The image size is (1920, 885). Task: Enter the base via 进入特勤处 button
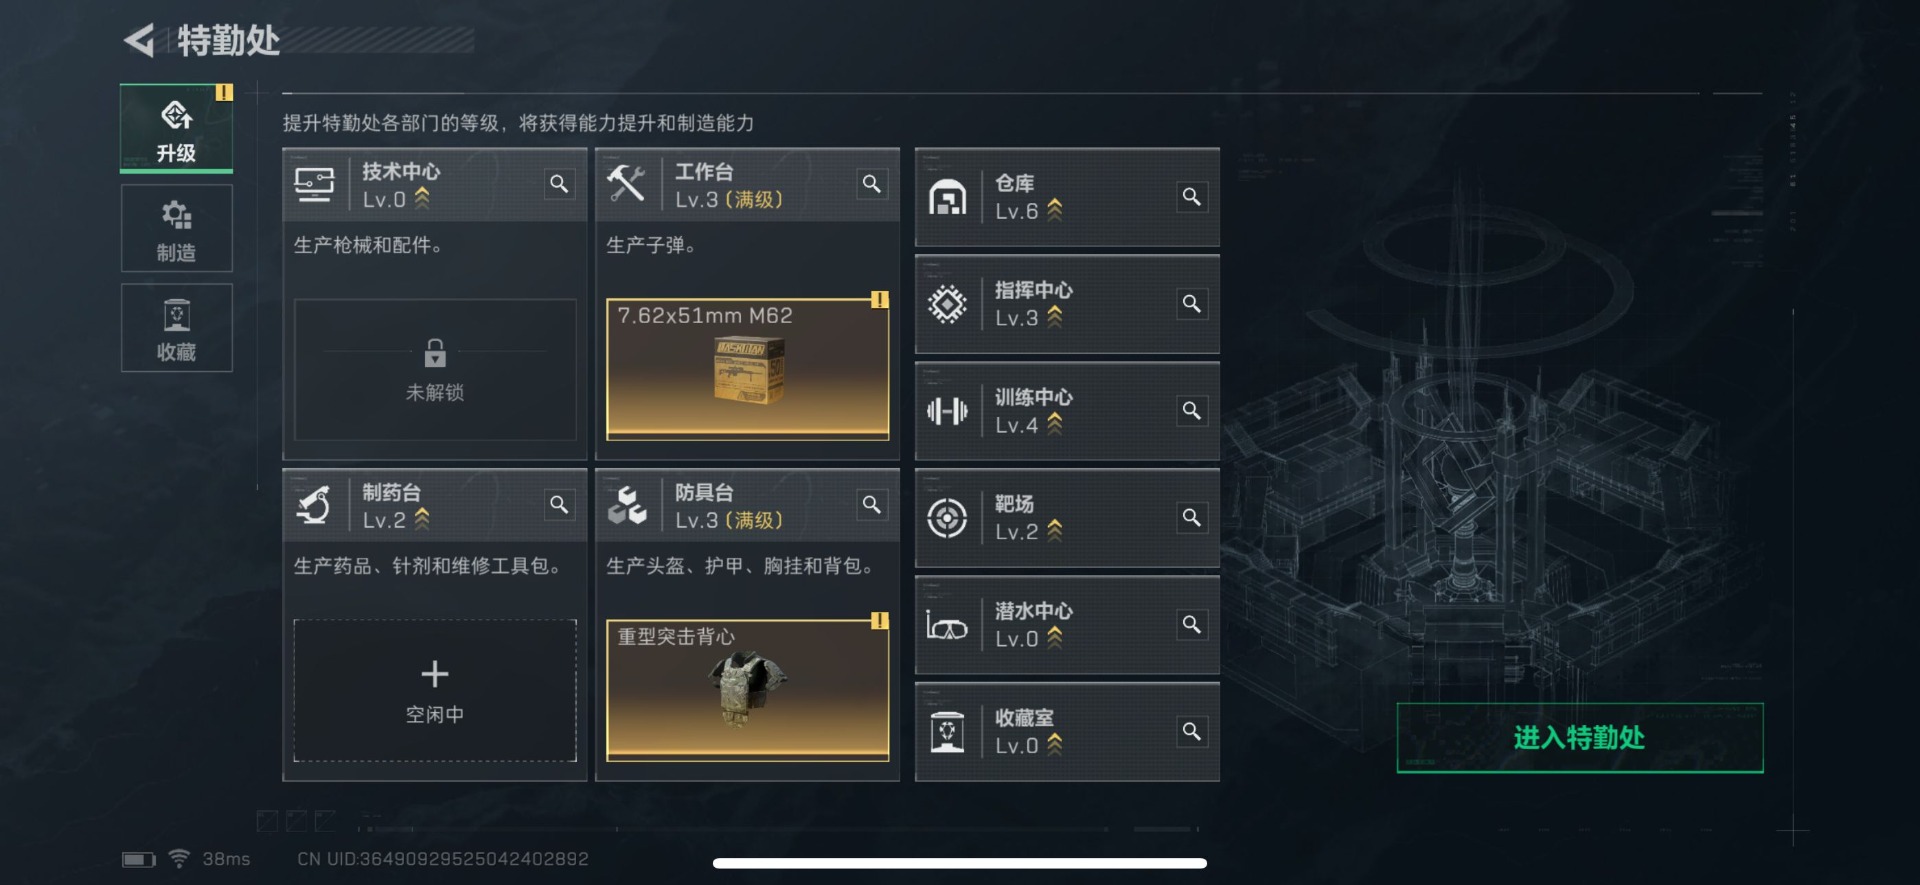point(1580,738)
